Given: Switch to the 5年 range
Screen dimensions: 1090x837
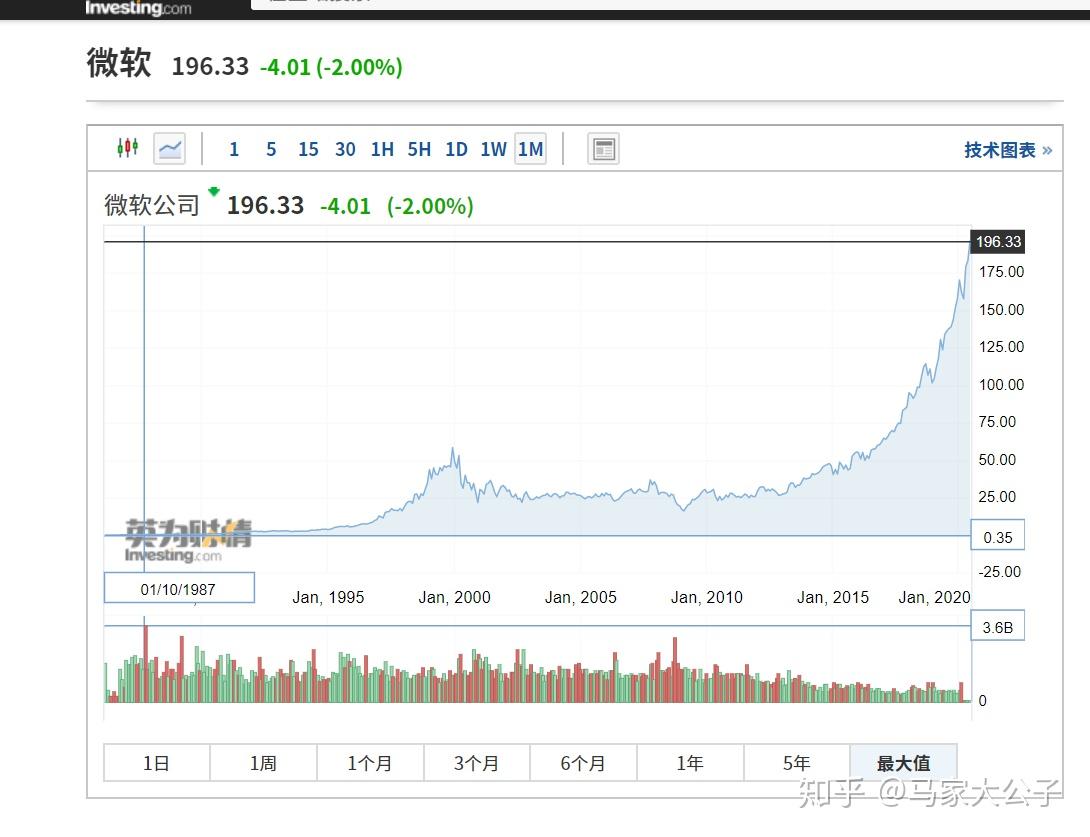Looking at the screenshot, I should [x=797, y=763].
